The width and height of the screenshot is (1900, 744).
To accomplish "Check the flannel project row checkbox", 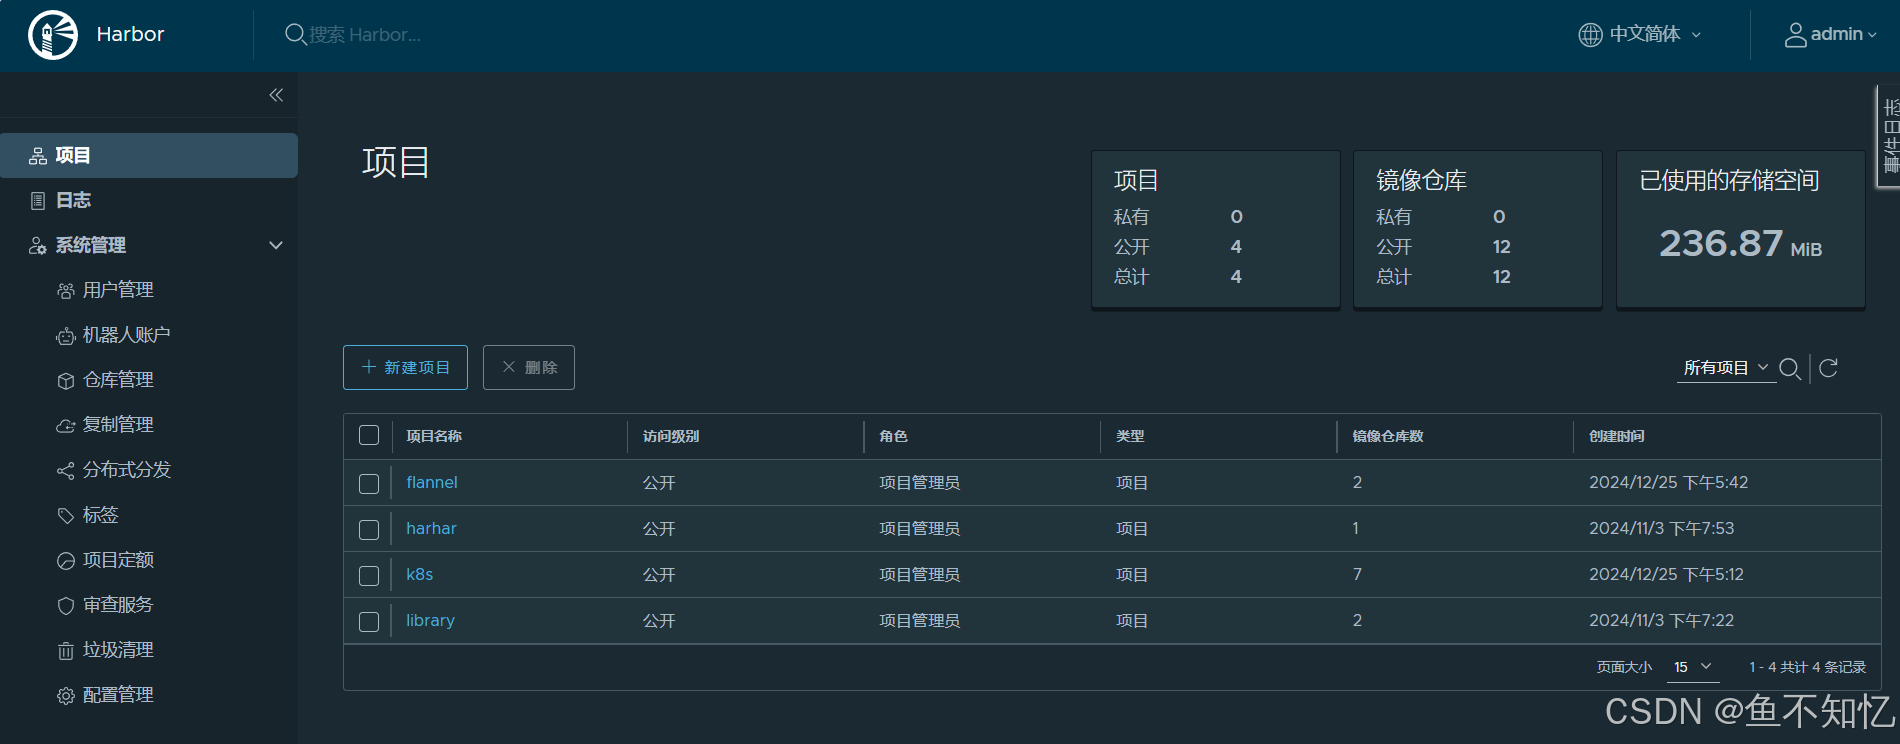I will pos(369,484).
